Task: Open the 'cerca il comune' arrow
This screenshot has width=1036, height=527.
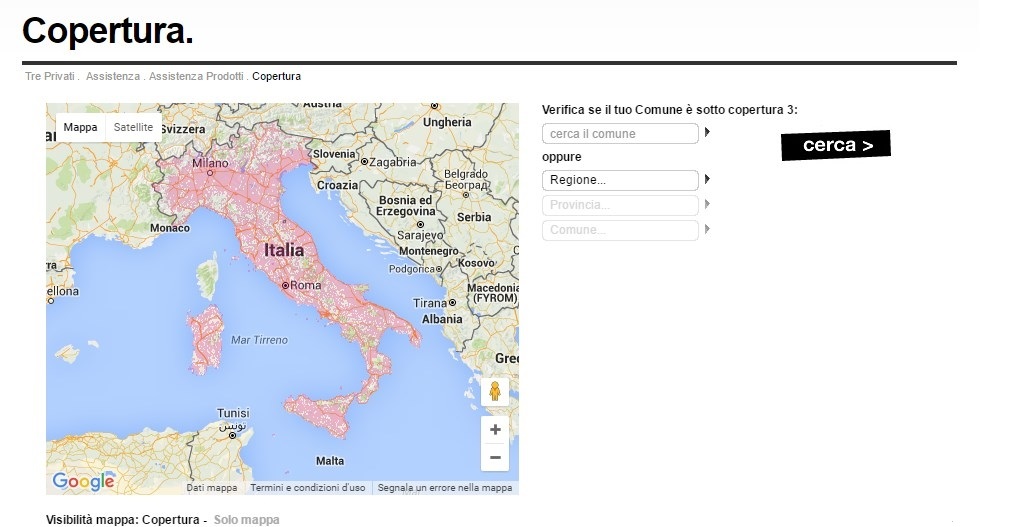Action: [707, 132]
